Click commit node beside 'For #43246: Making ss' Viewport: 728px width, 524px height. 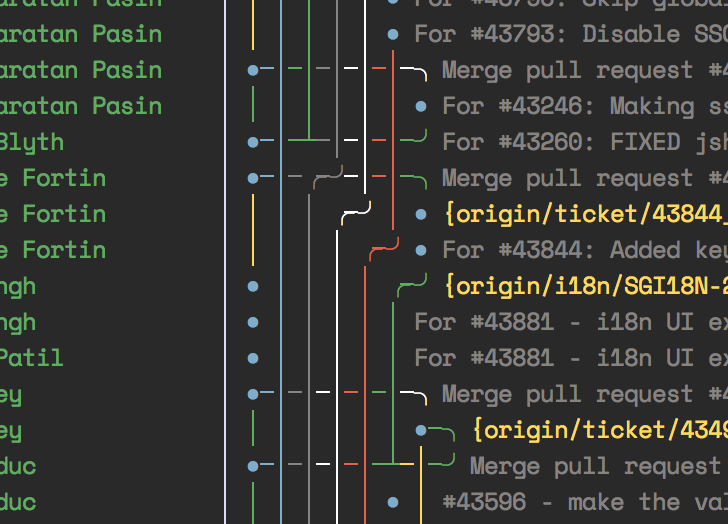[421, 106]
